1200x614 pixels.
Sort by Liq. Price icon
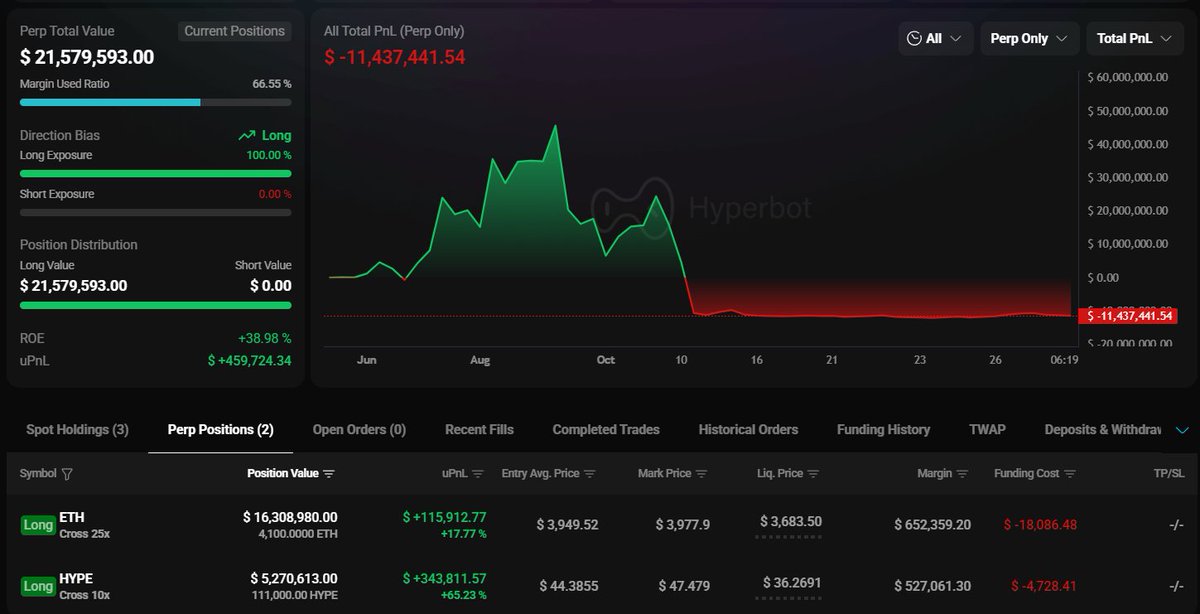(813, 474)
